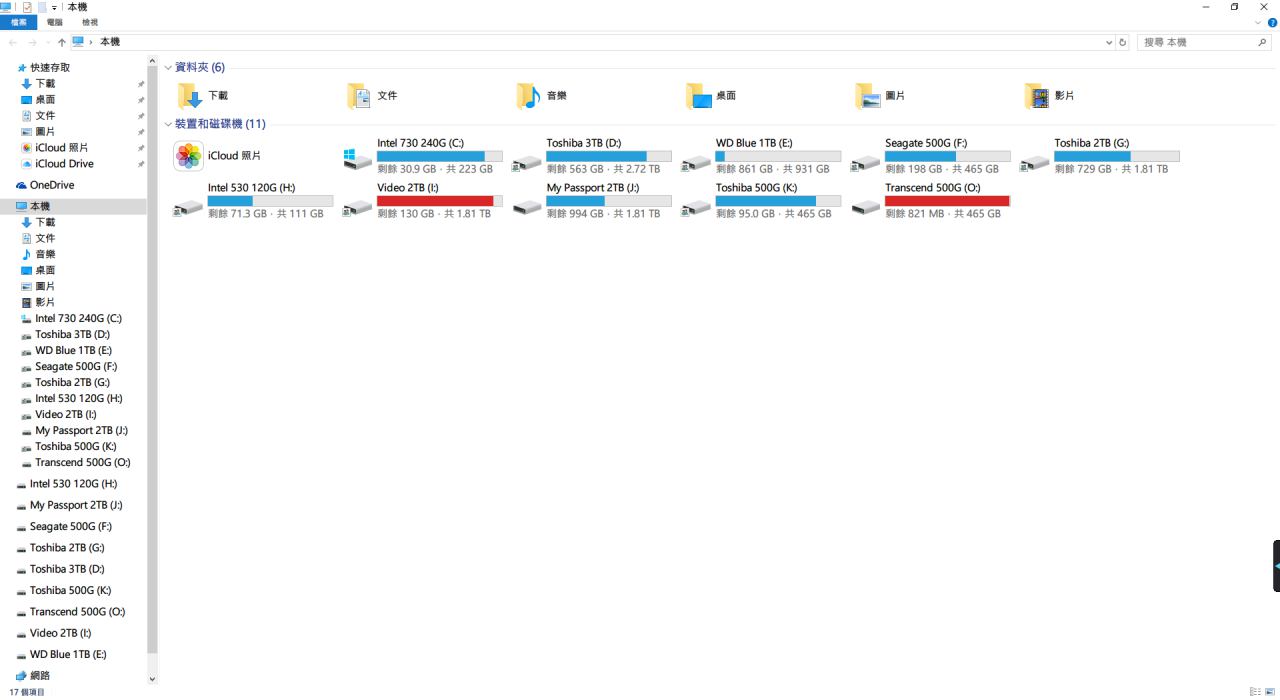1280x700 pixels.
Task: Expand the ribbon with the chevron near Help
Action: 1259,22
